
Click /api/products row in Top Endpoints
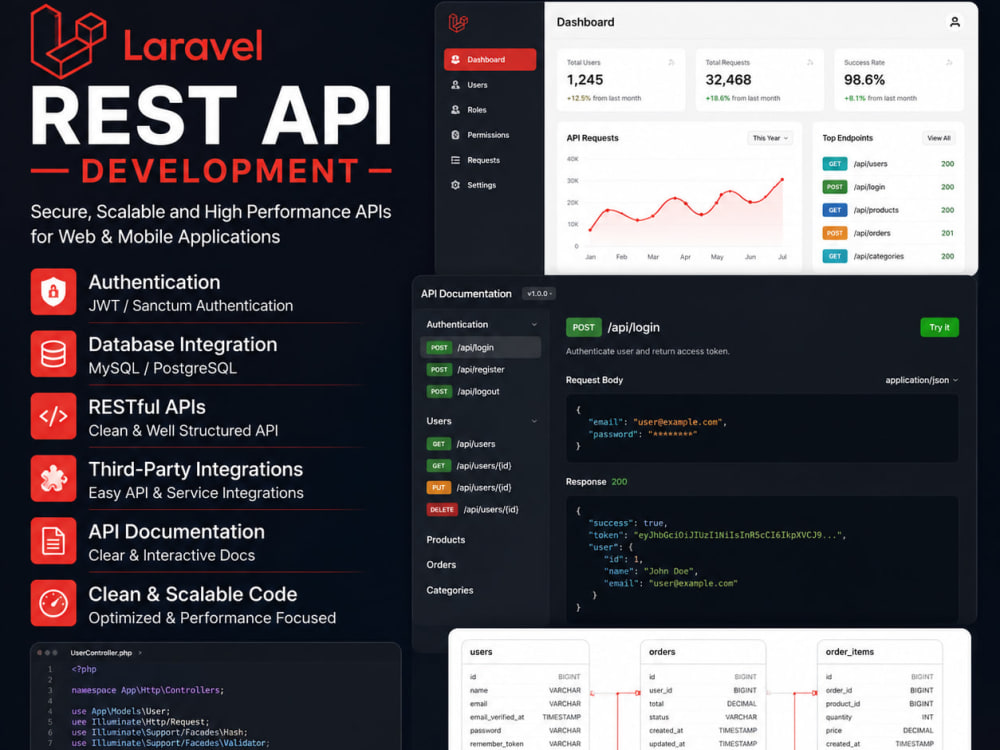click(888, 210)
